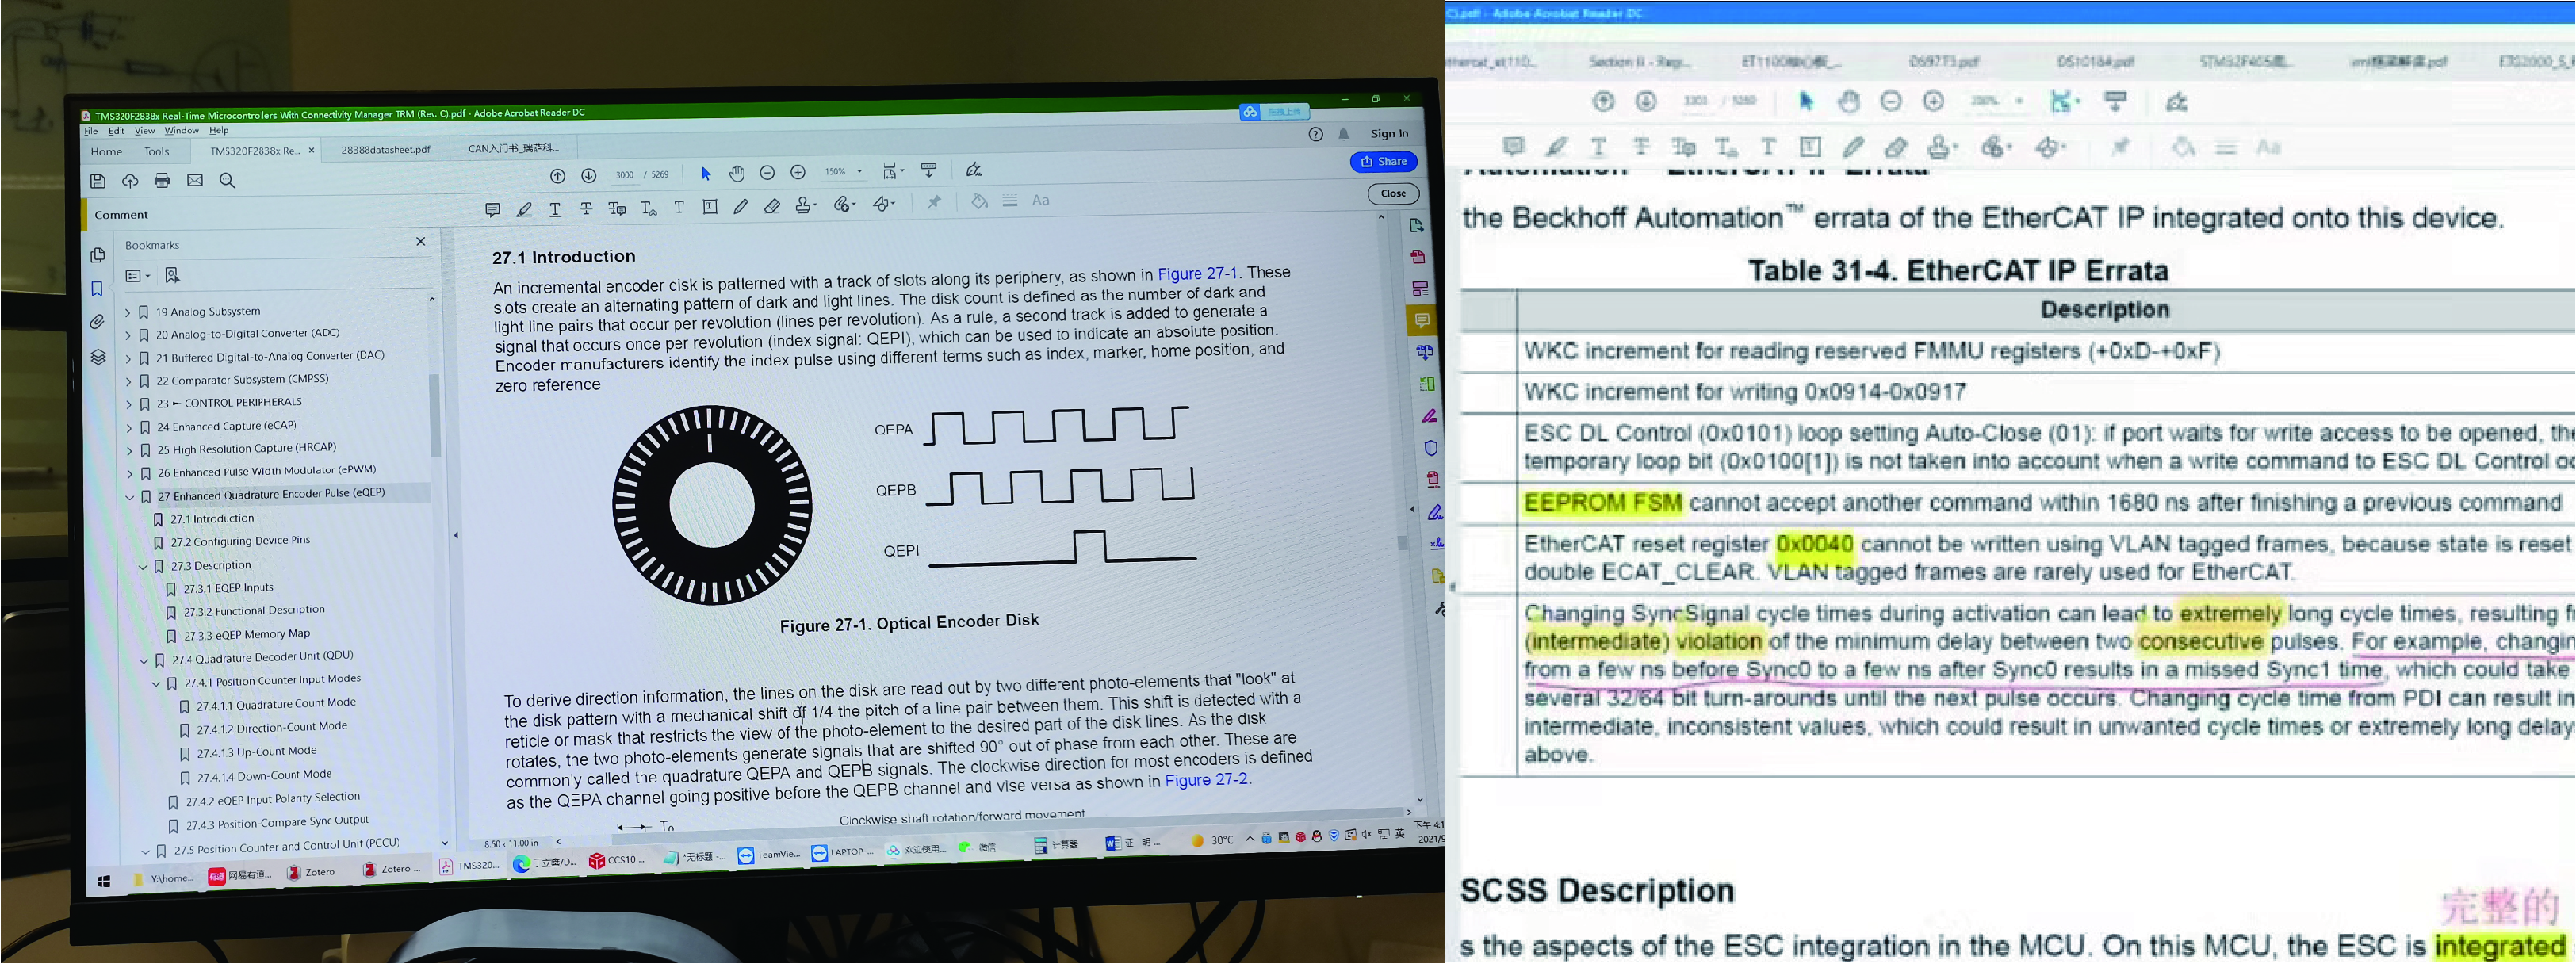Image resolution: width=2576 pixels, height=964 pixels.
Task: Click the Print file icon
Action: (x=162, y=181)
